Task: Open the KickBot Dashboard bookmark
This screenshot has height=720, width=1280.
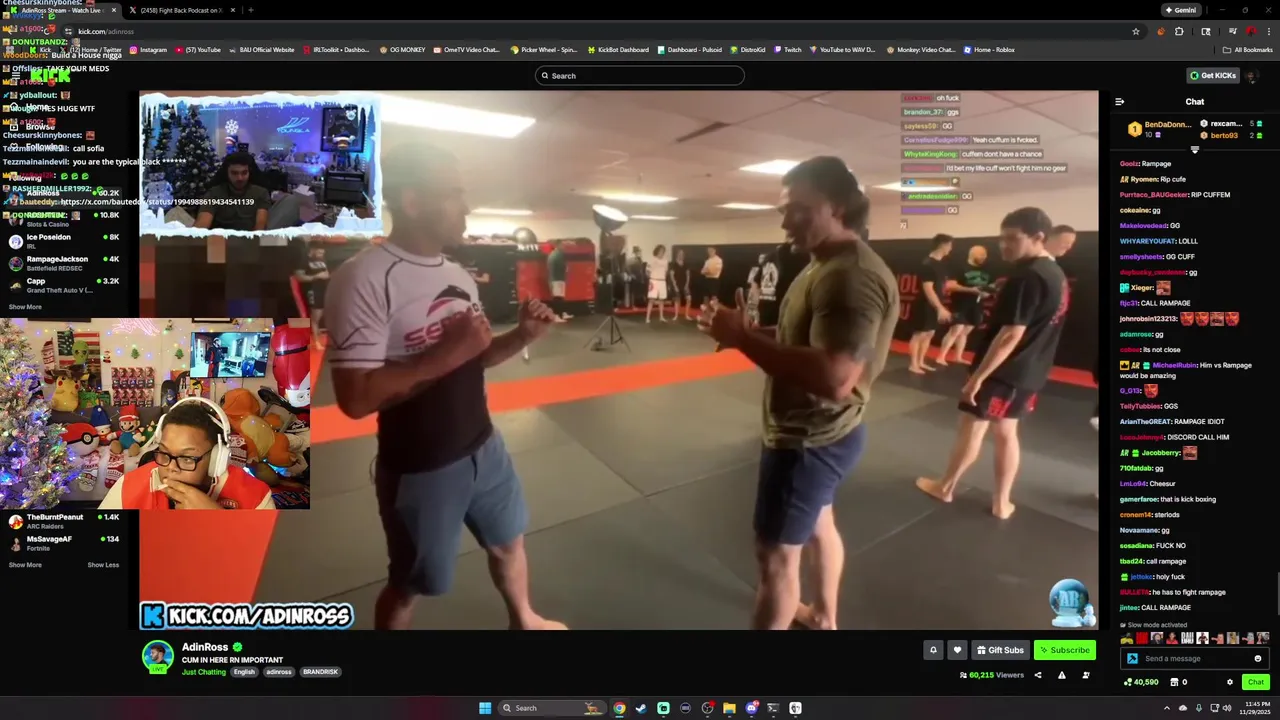Action: point(618,49)
